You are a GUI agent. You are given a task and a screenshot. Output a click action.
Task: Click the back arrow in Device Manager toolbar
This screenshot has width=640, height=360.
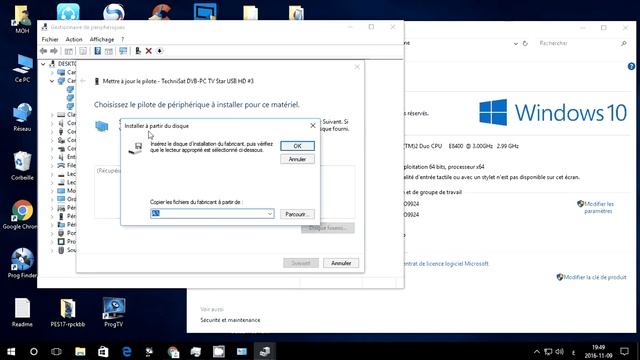[44, 51]
